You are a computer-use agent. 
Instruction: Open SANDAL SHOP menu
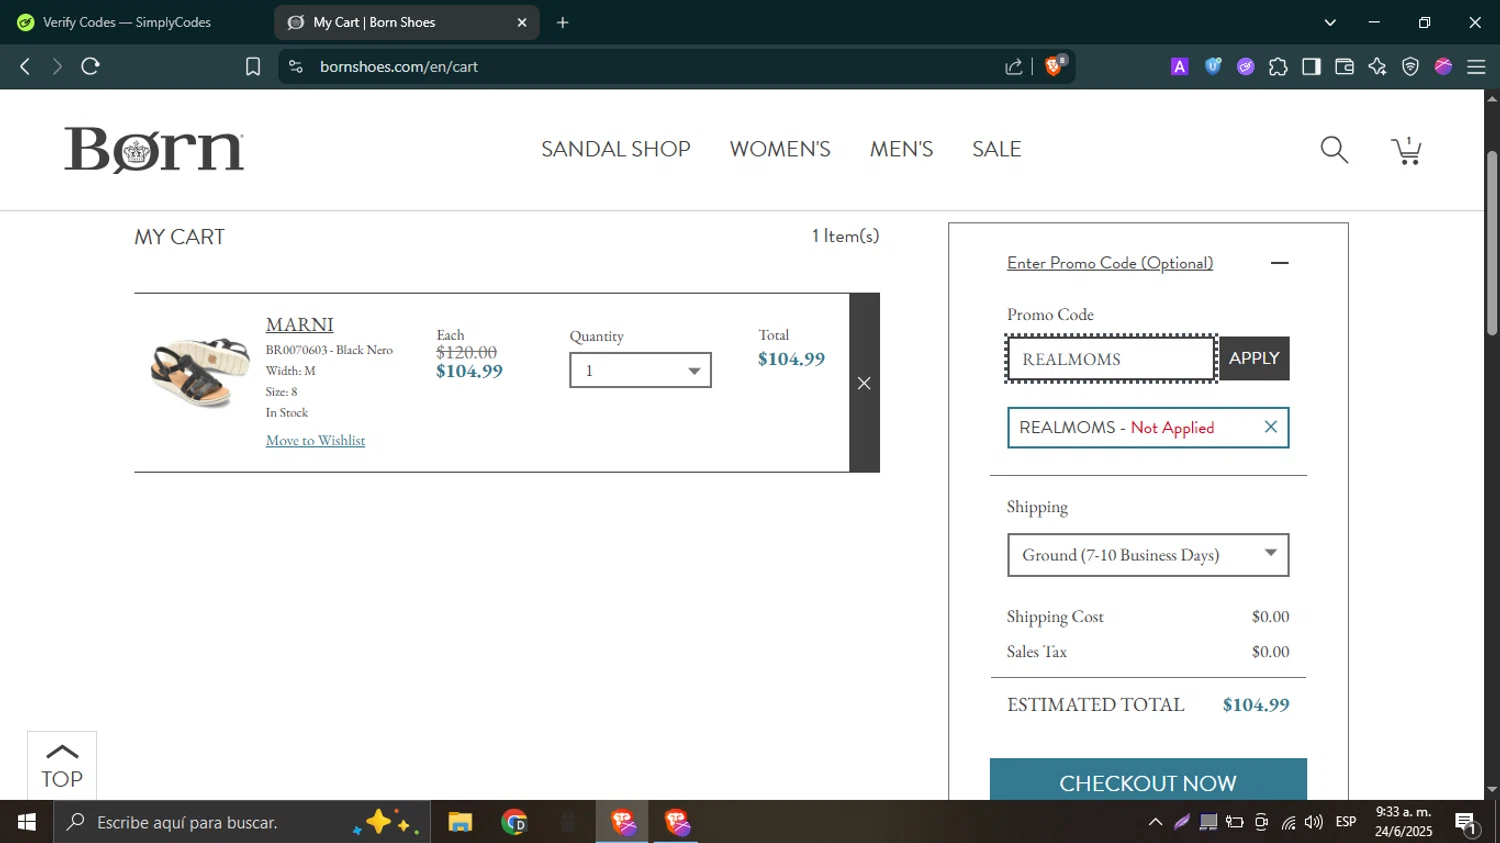point(616,149)
